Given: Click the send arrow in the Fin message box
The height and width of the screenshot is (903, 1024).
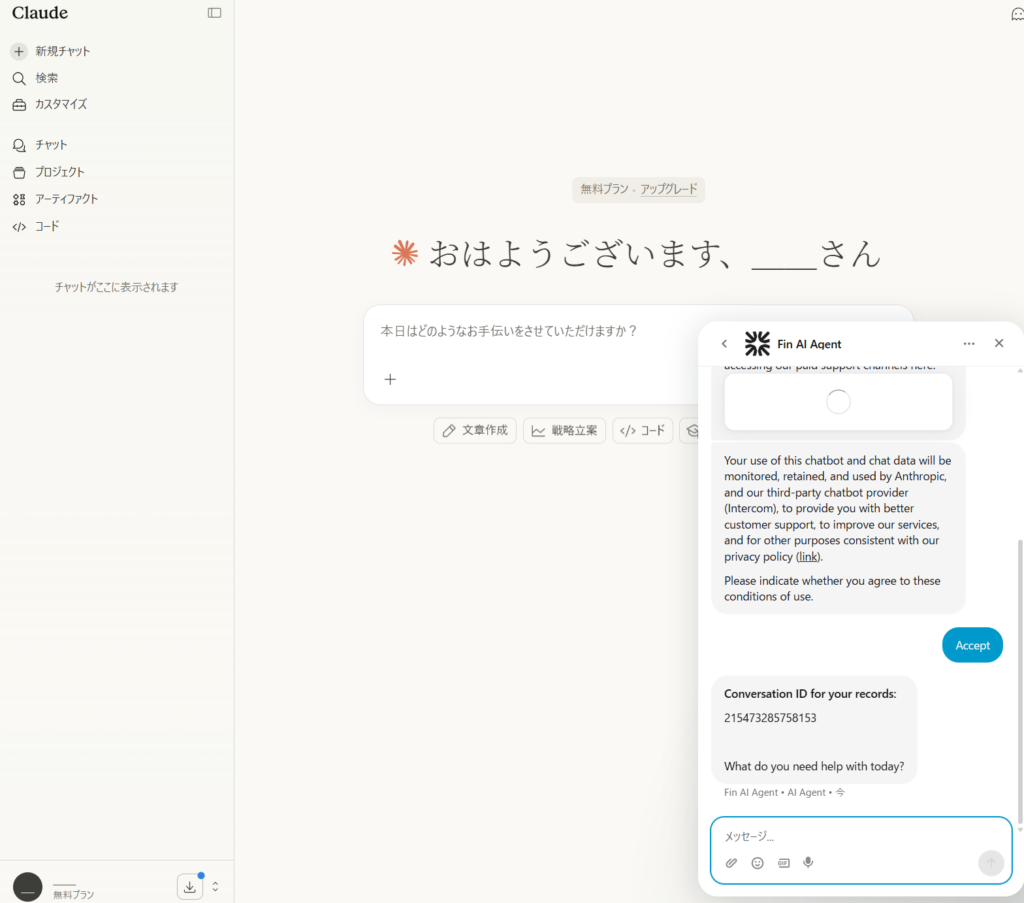Looking at the screenshot, I should [990, 862].
